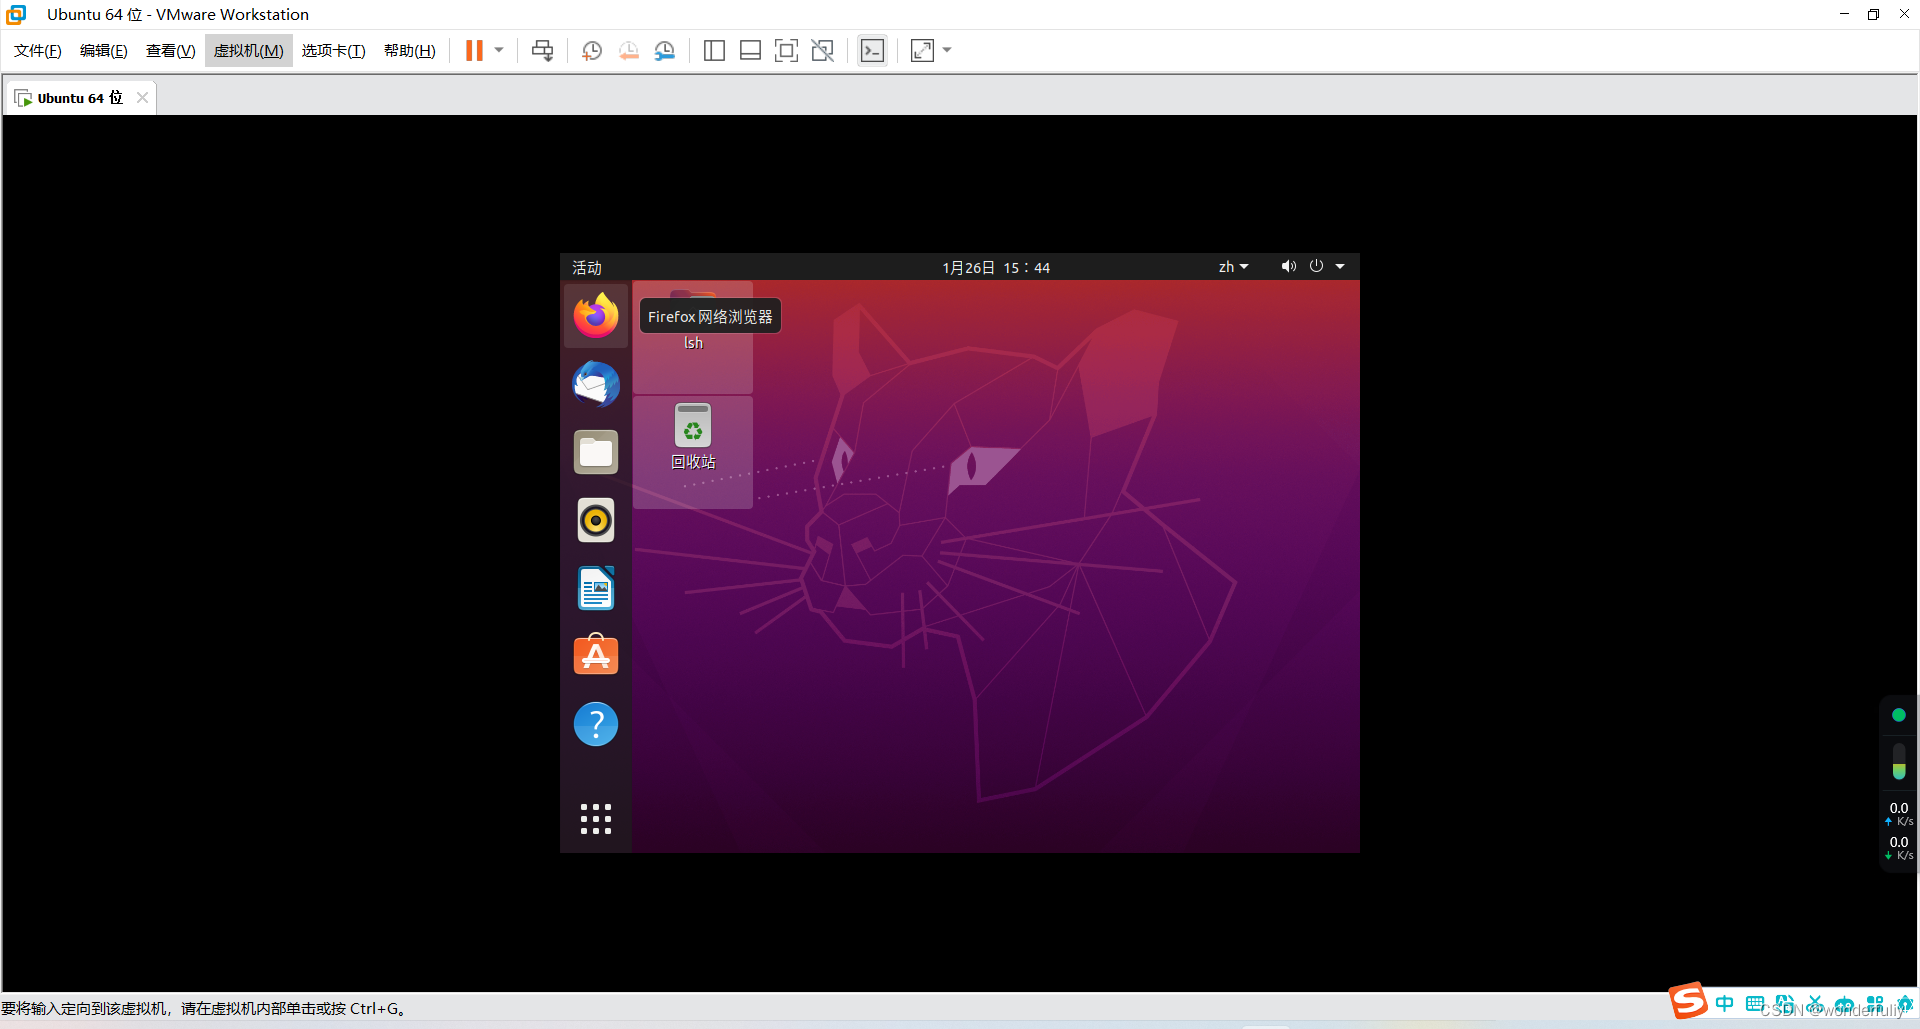Toggle the library sidebar view icon
Image resolution: width=1920 pixels, height=1029 pixels.
(x=714, y=50)
